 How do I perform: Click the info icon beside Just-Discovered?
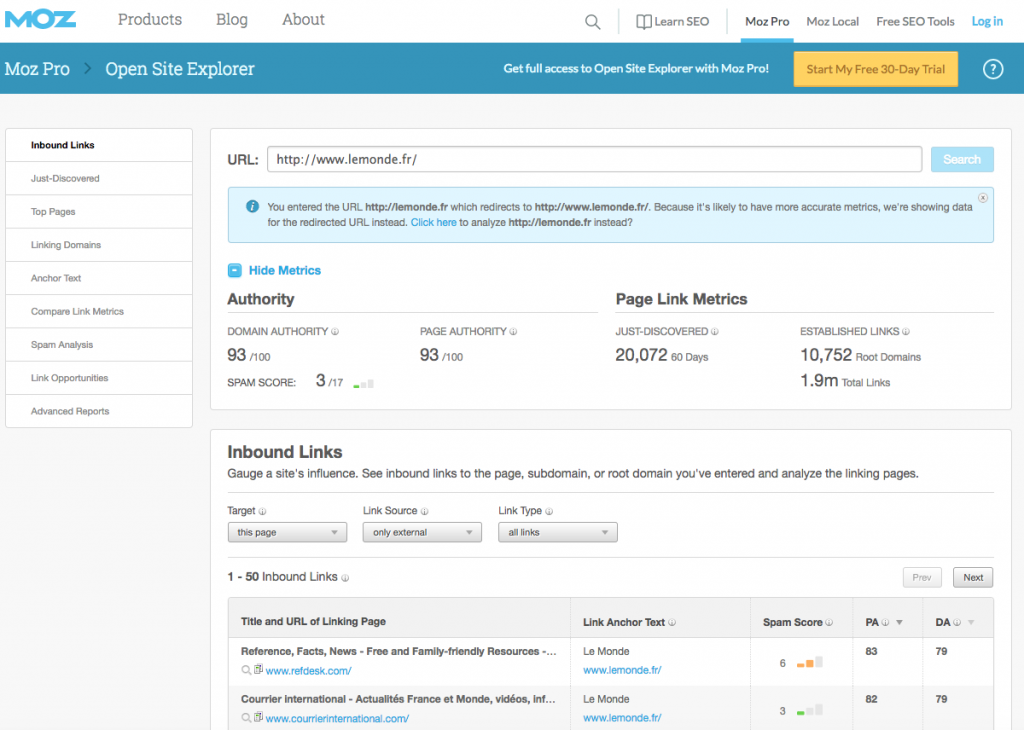click(714, 332)
